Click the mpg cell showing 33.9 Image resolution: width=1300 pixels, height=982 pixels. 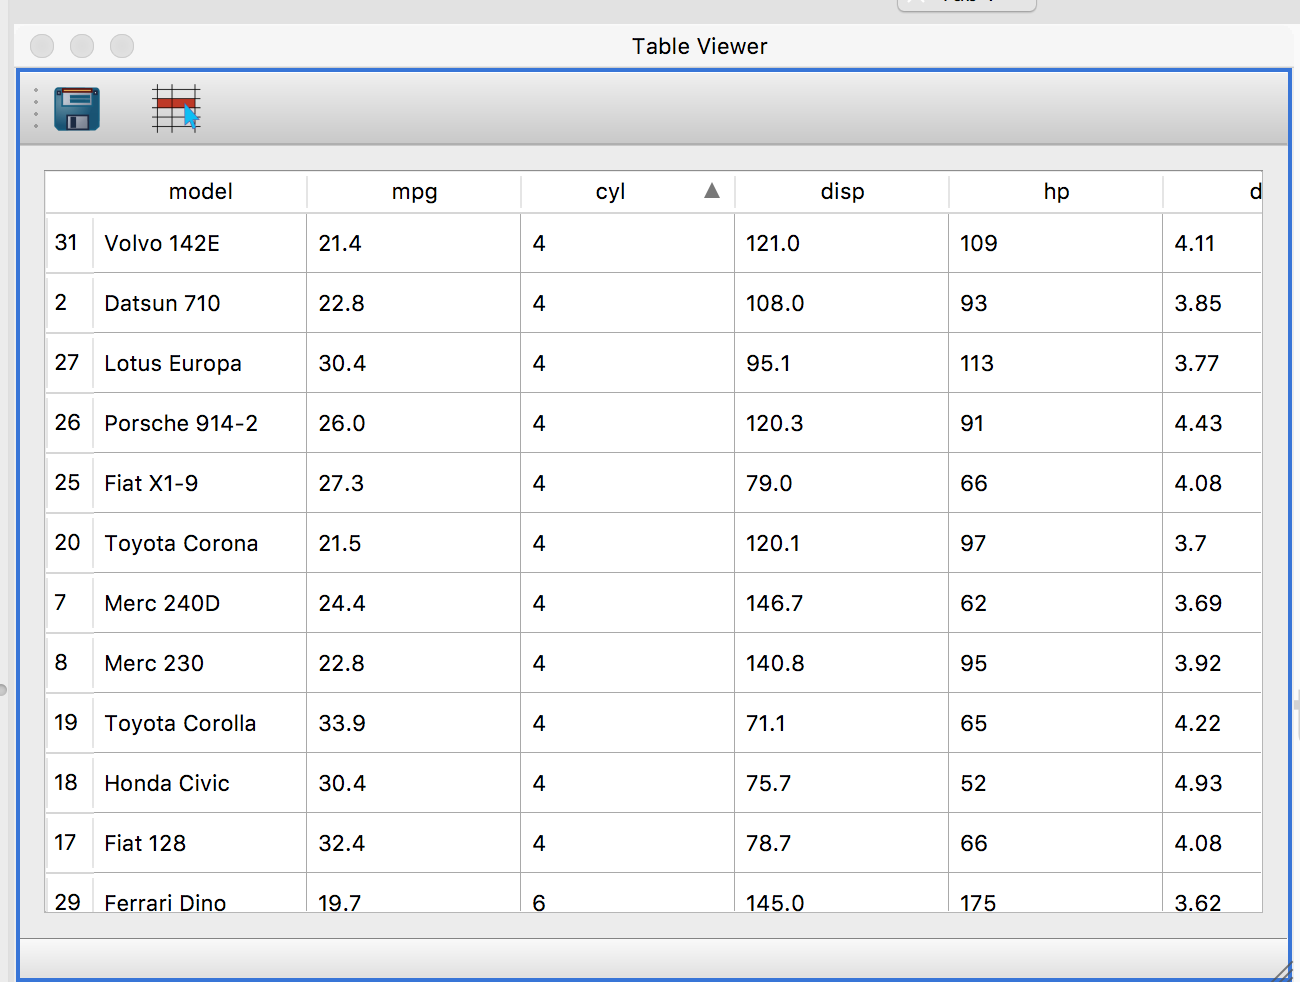pyautogui.click(x=341, y=723)
